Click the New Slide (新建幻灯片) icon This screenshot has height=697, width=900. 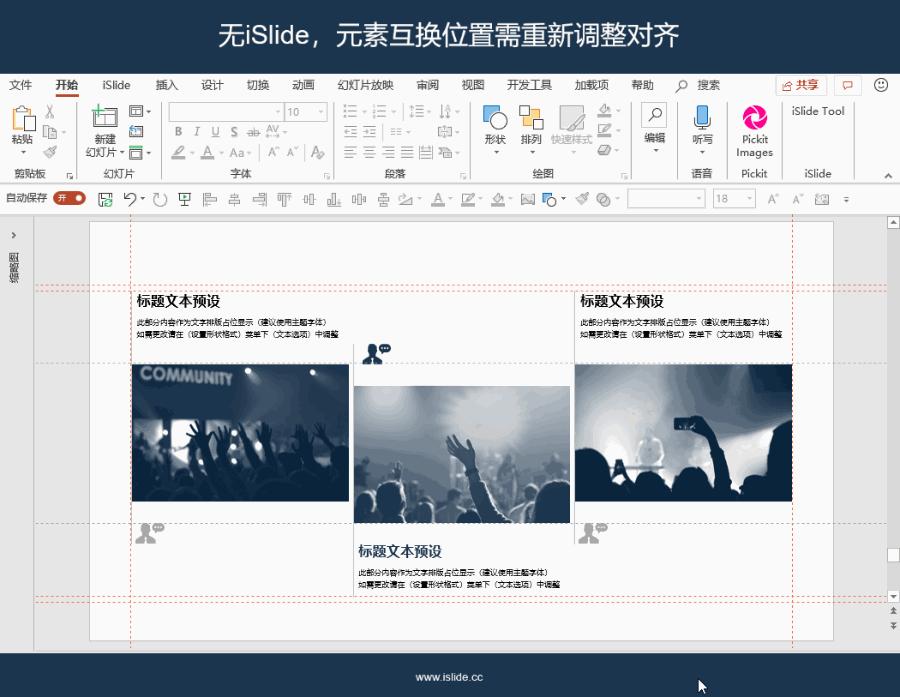pyautogui.click(x=105, y=117)
